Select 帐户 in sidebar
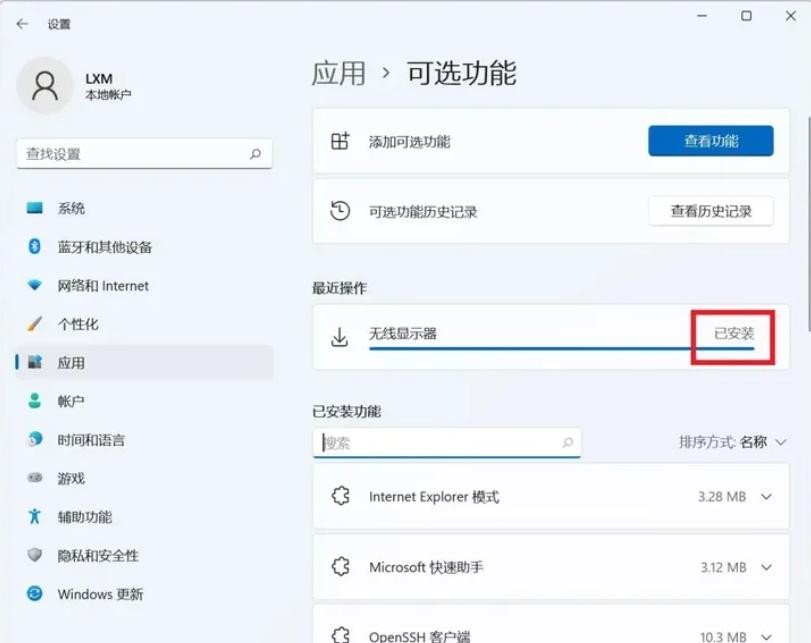The image size is (811, 643). 71,401
